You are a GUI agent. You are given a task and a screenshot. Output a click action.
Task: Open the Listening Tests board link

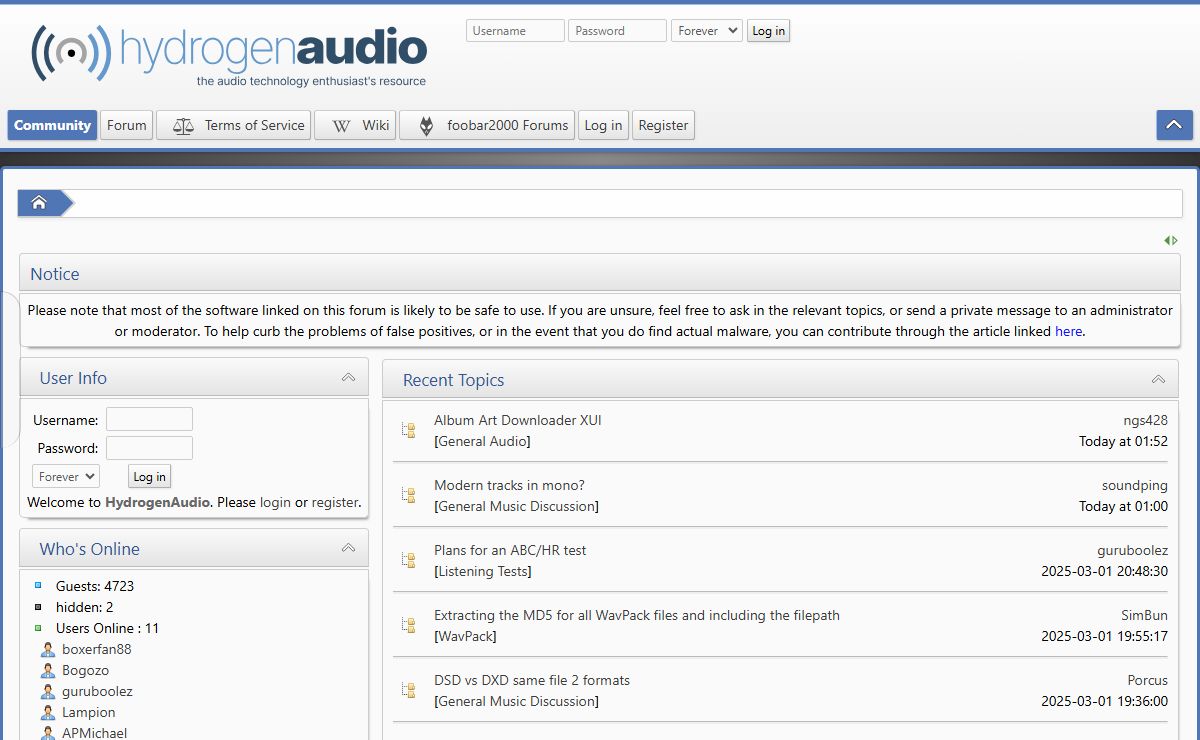tap(482, 571)
